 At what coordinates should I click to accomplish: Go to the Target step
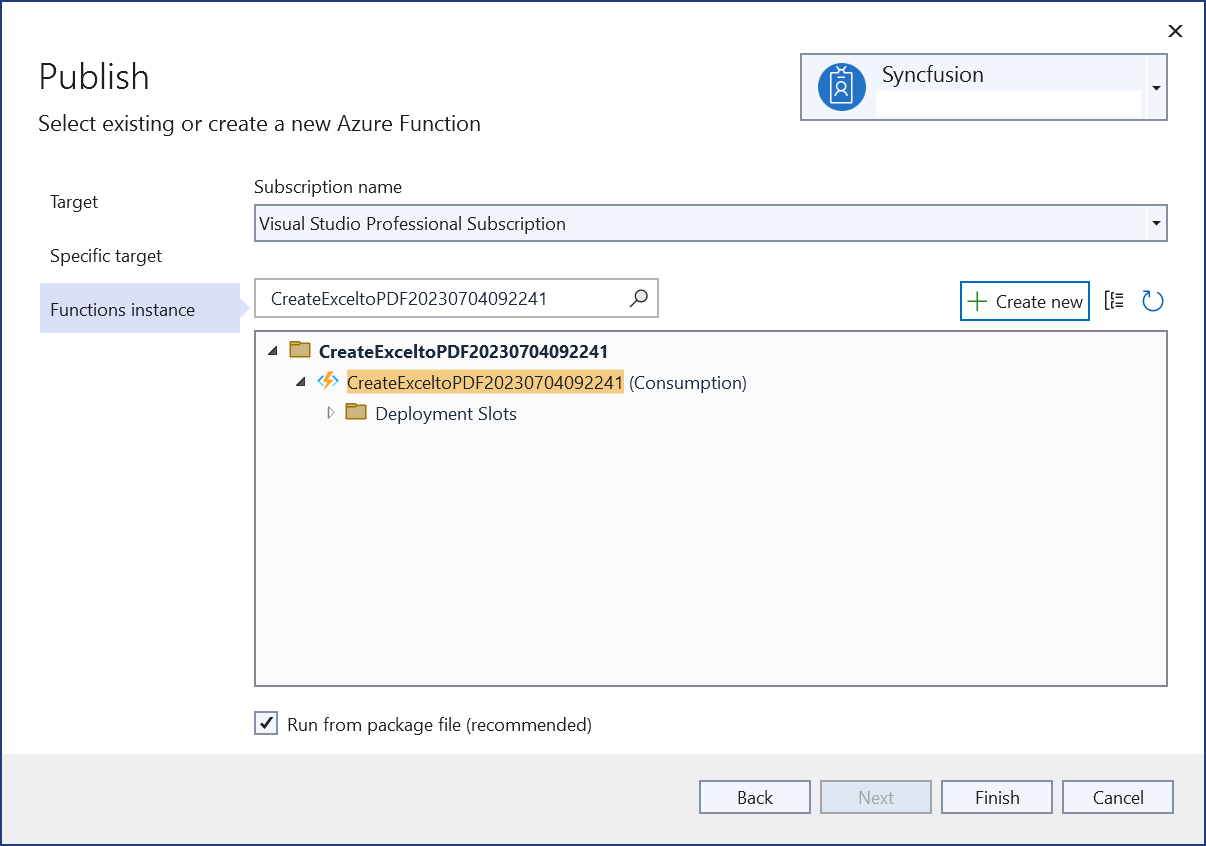click(x=74, y=202)
